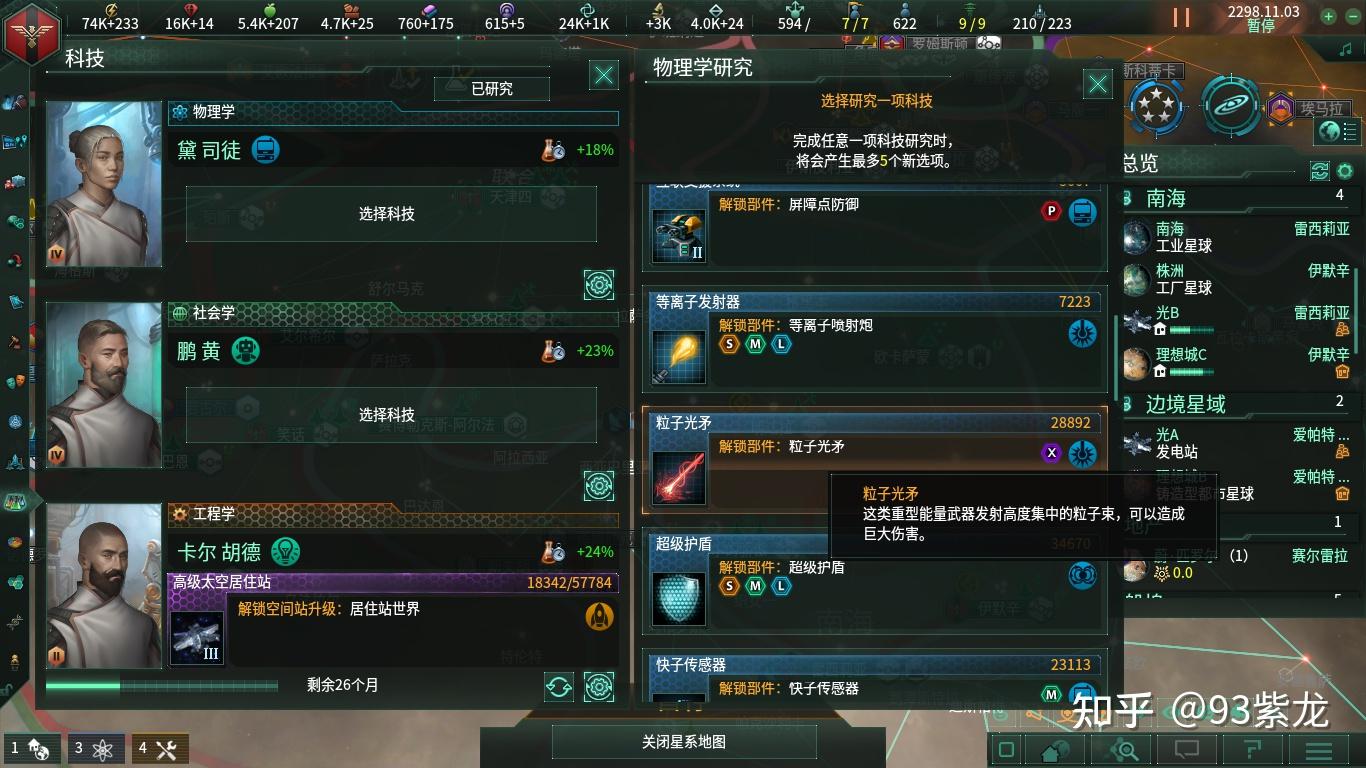The width and height of the screenshot is (1366, 768).
Task: Click the galaxy map icon near 埃马拉
Action: [x=1231, y=105]
